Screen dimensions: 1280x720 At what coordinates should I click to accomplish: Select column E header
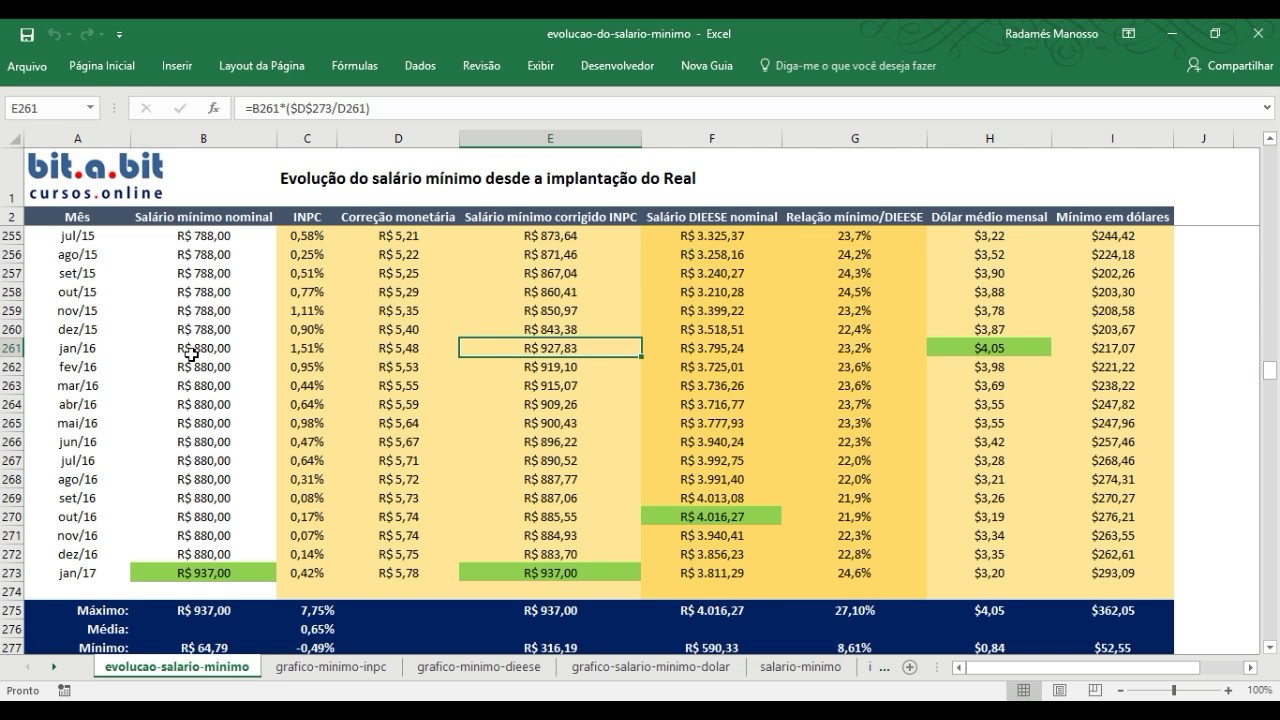coord(550,139)
